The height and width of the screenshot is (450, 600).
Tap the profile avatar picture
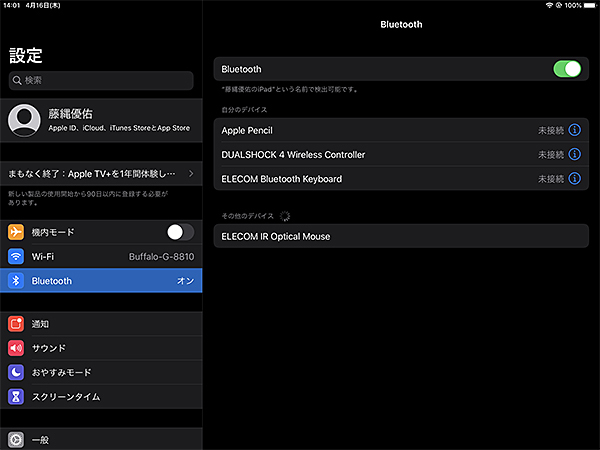[23, 120]
